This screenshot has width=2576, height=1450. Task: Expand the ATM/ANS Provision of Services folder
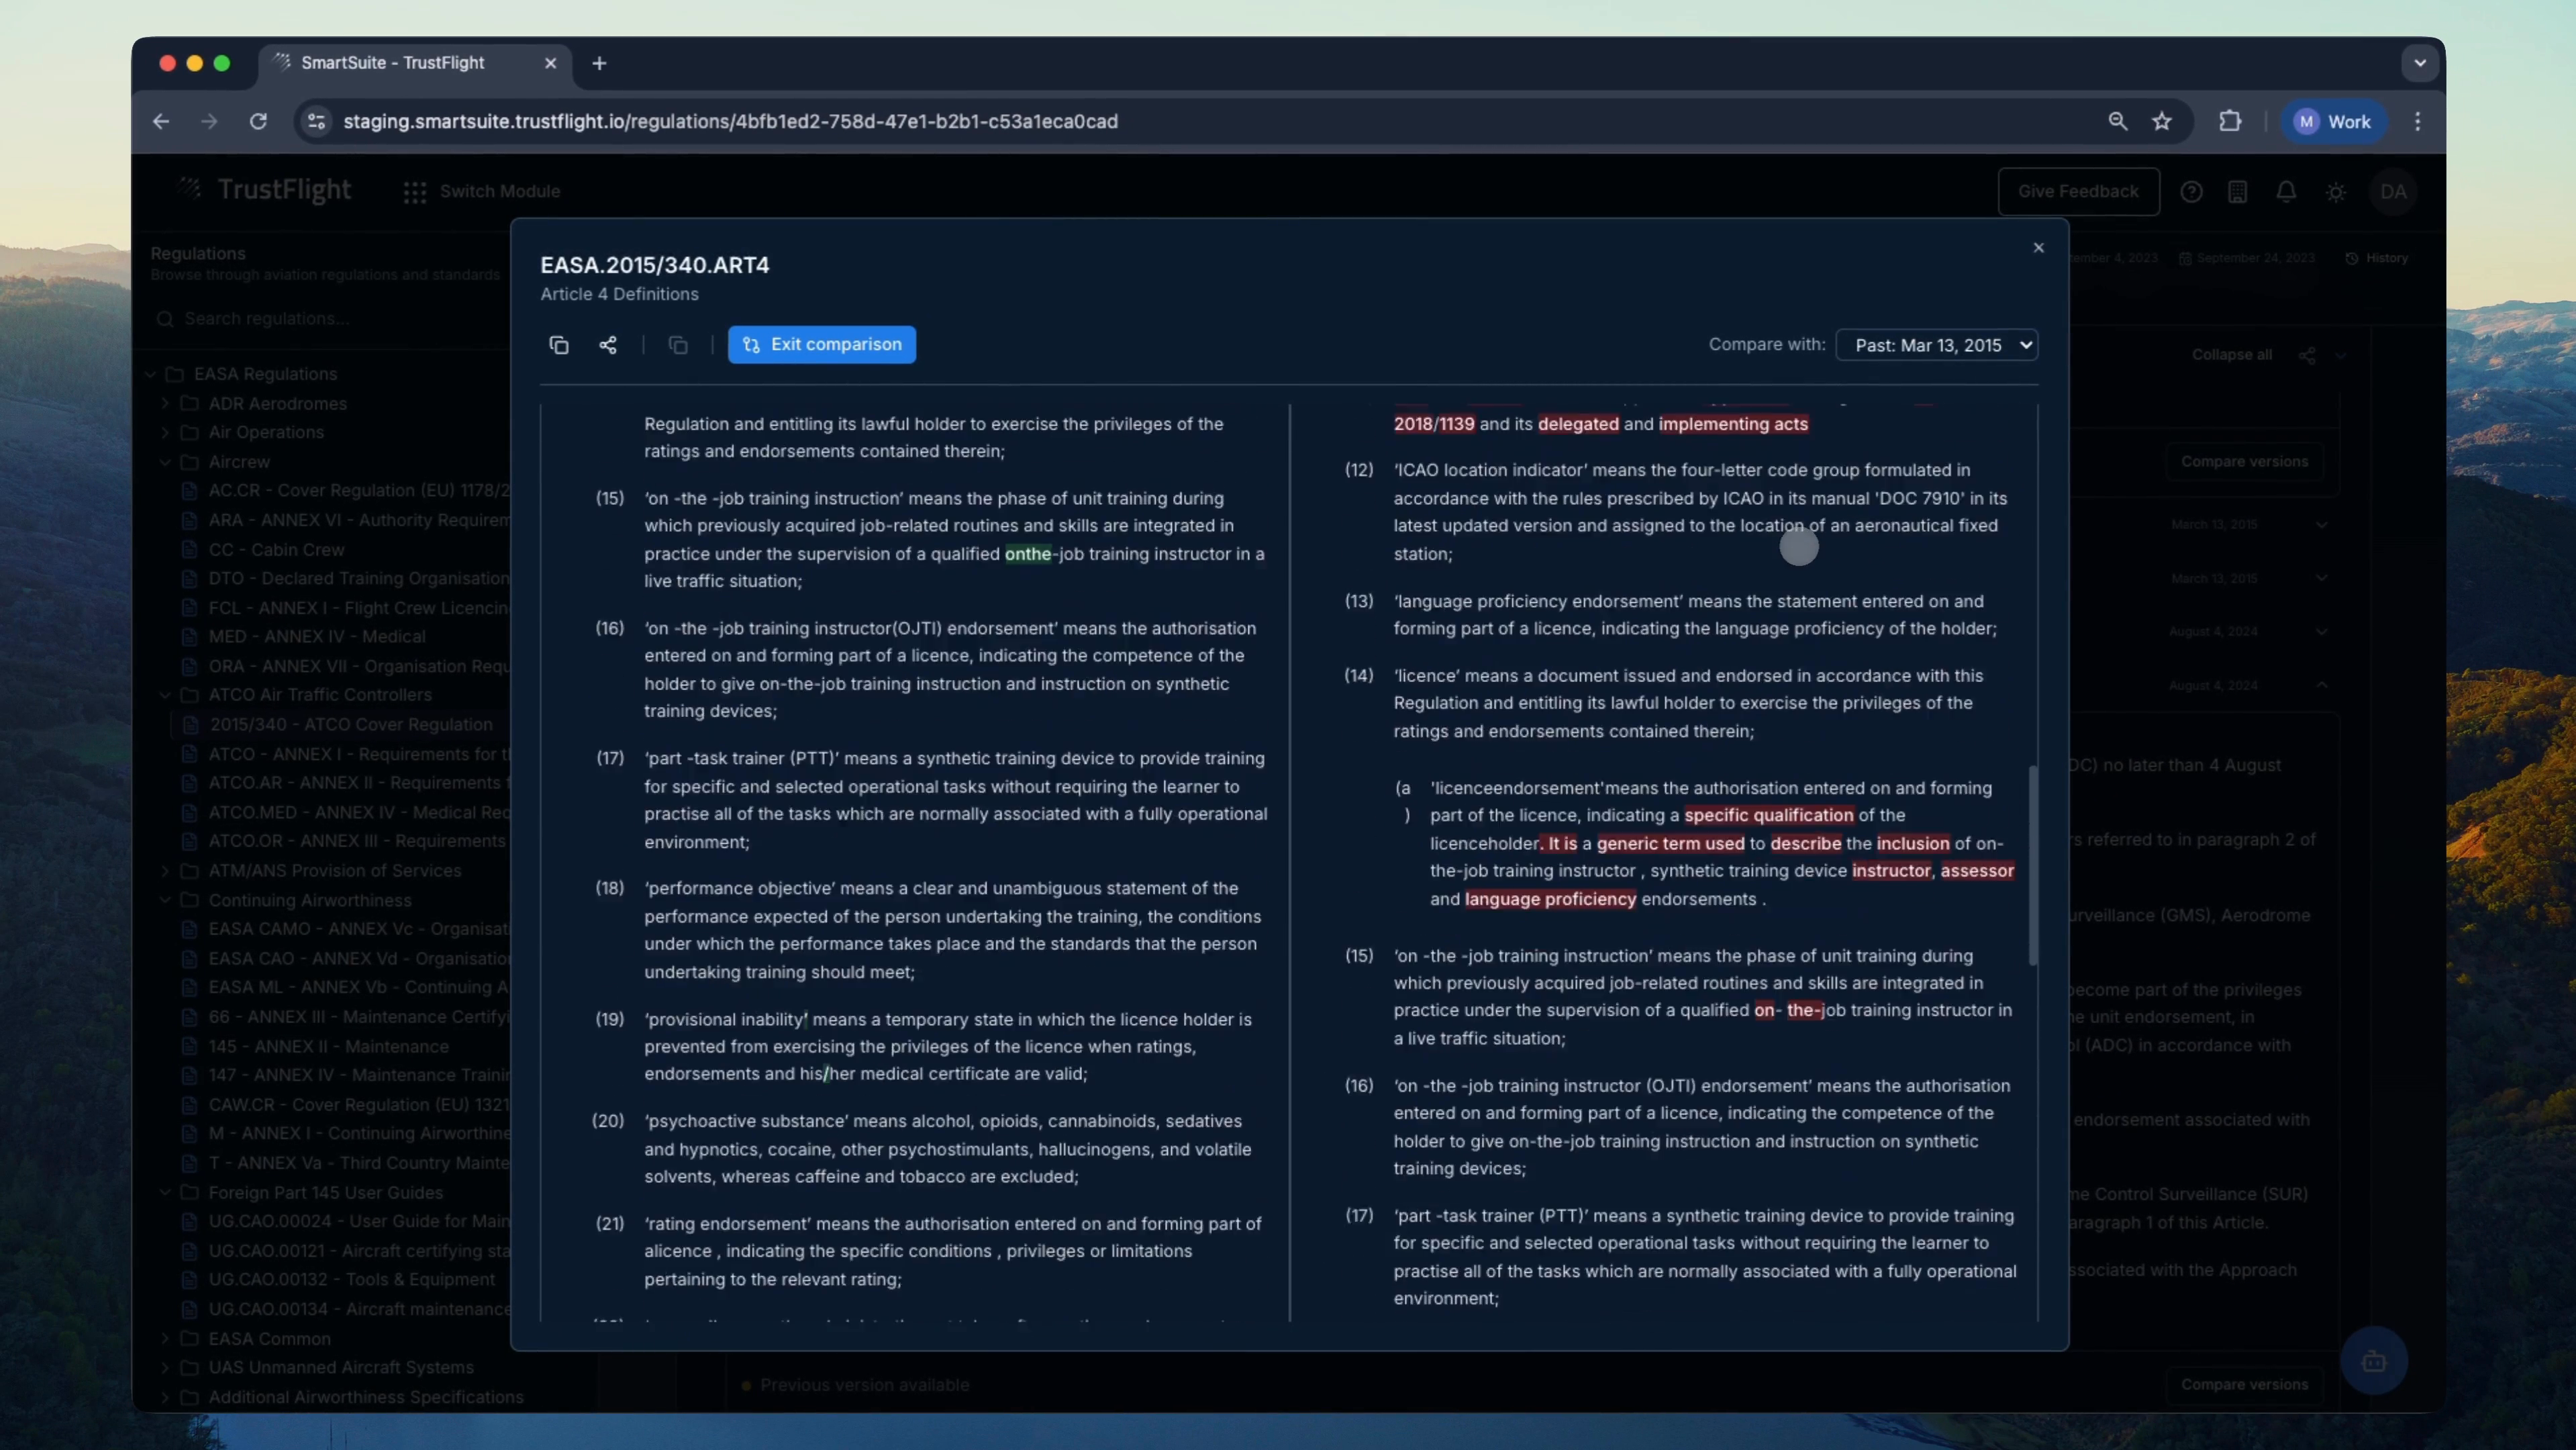point(166,871)
